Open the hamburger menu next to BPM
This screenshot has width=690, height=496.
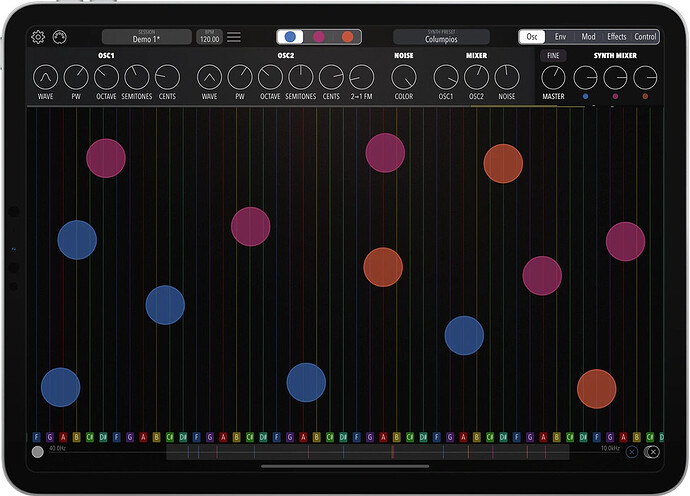point(234,37)
